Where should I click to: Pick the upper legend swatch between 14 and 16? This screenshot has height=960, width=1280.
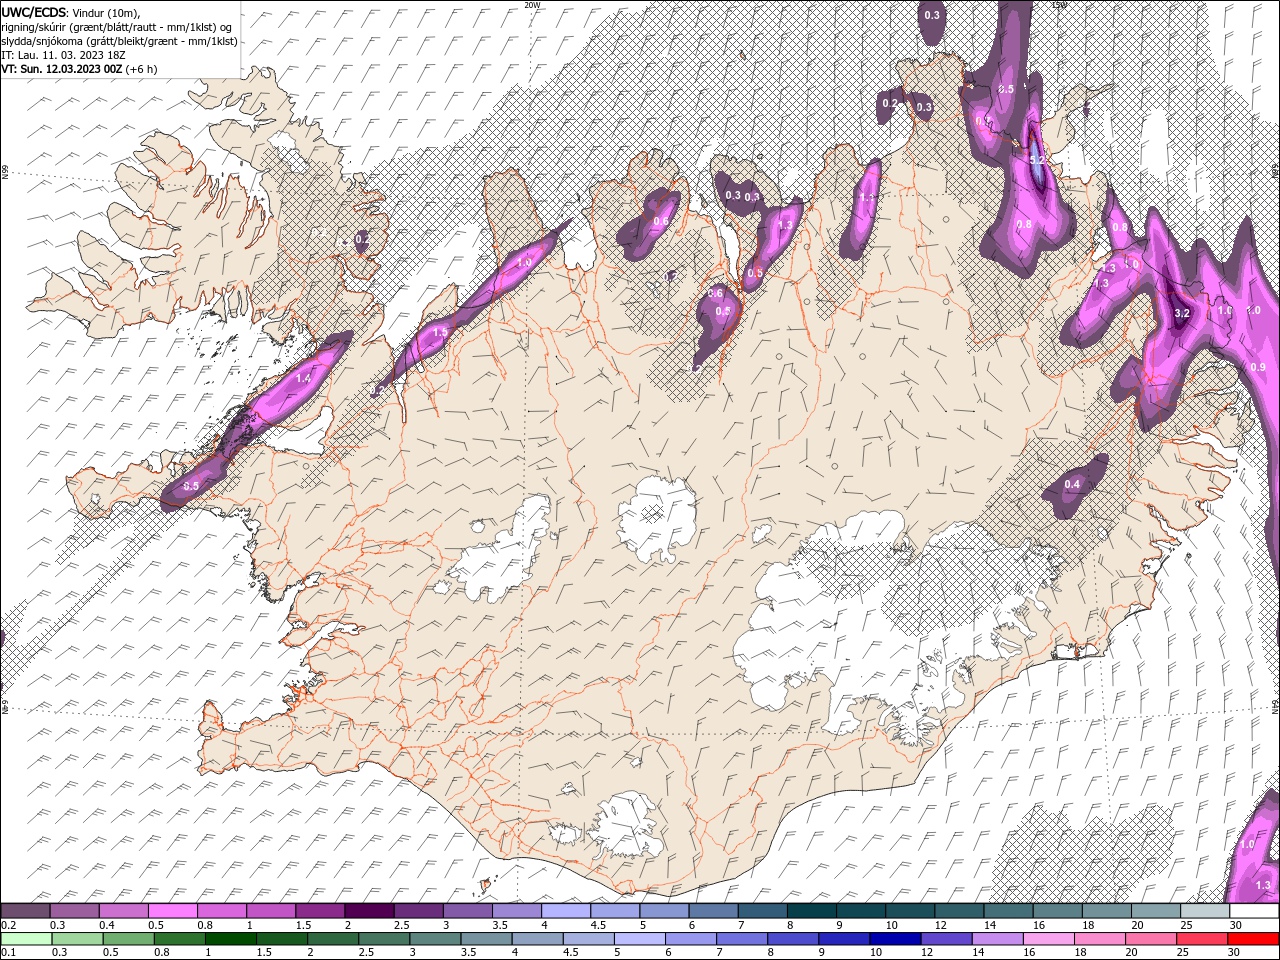tap(1009, 911)
